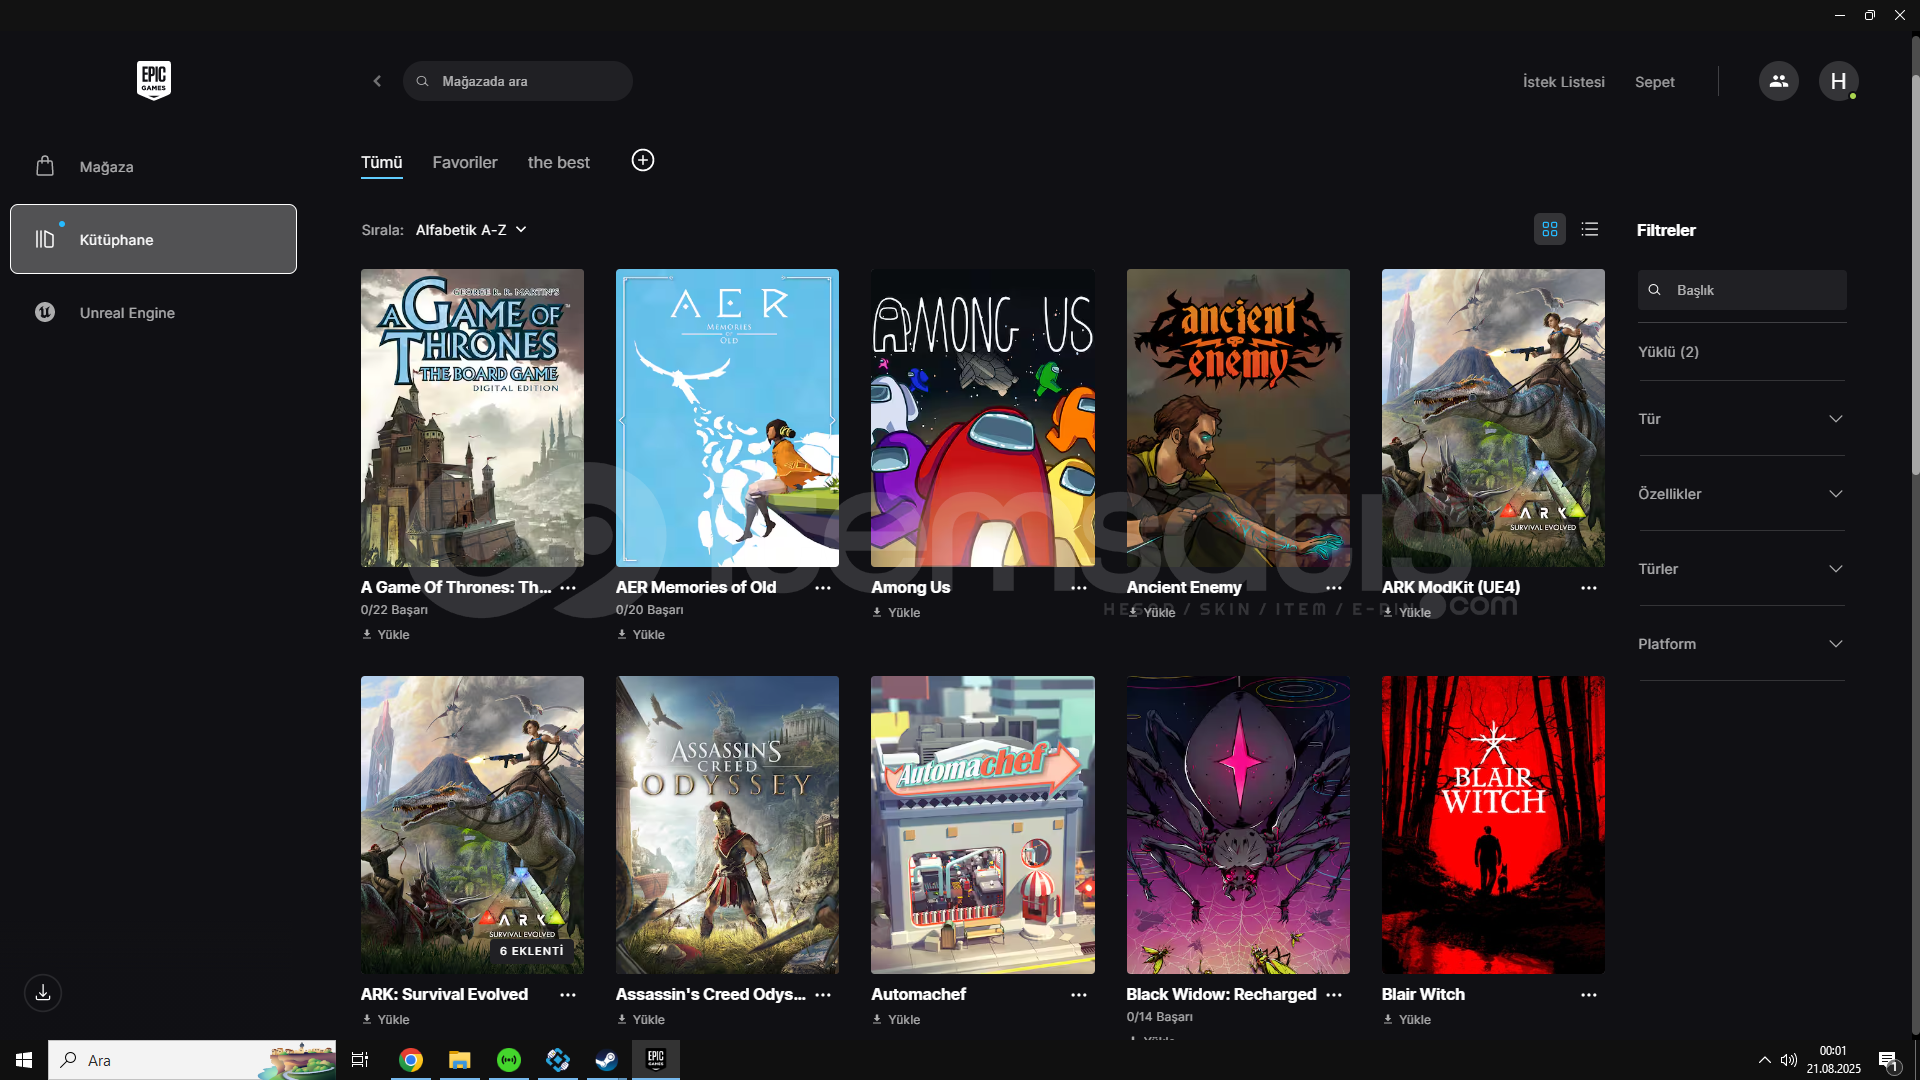Image resolution: width=1920 pixels, height=1080 pixels.
Task: Open Windows notification center icon
Action: click(1888, 1060)
